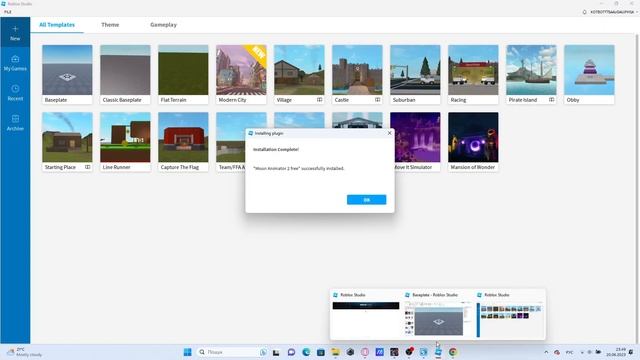Open Microsoft Edge from the taskbar
Image resolution: width=640 pixels, height=360 pixels.
point(306,352)
